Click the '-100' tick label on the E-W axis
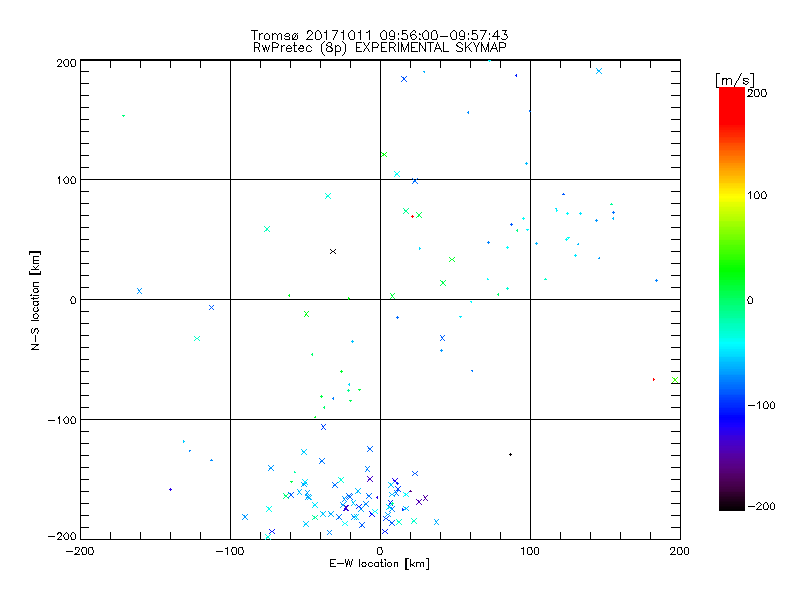The image size is (800, 600). coord(230,552)
